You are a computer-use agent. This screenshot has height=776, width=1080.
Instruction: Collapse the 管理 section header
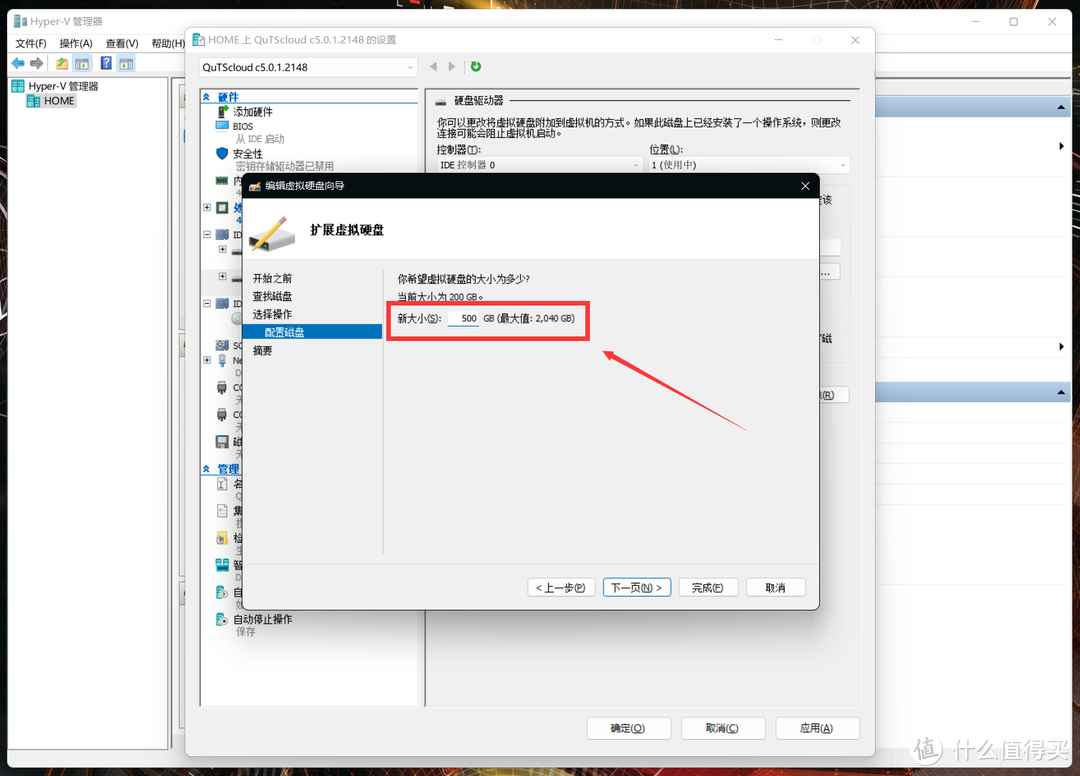(x=206, y=469)
